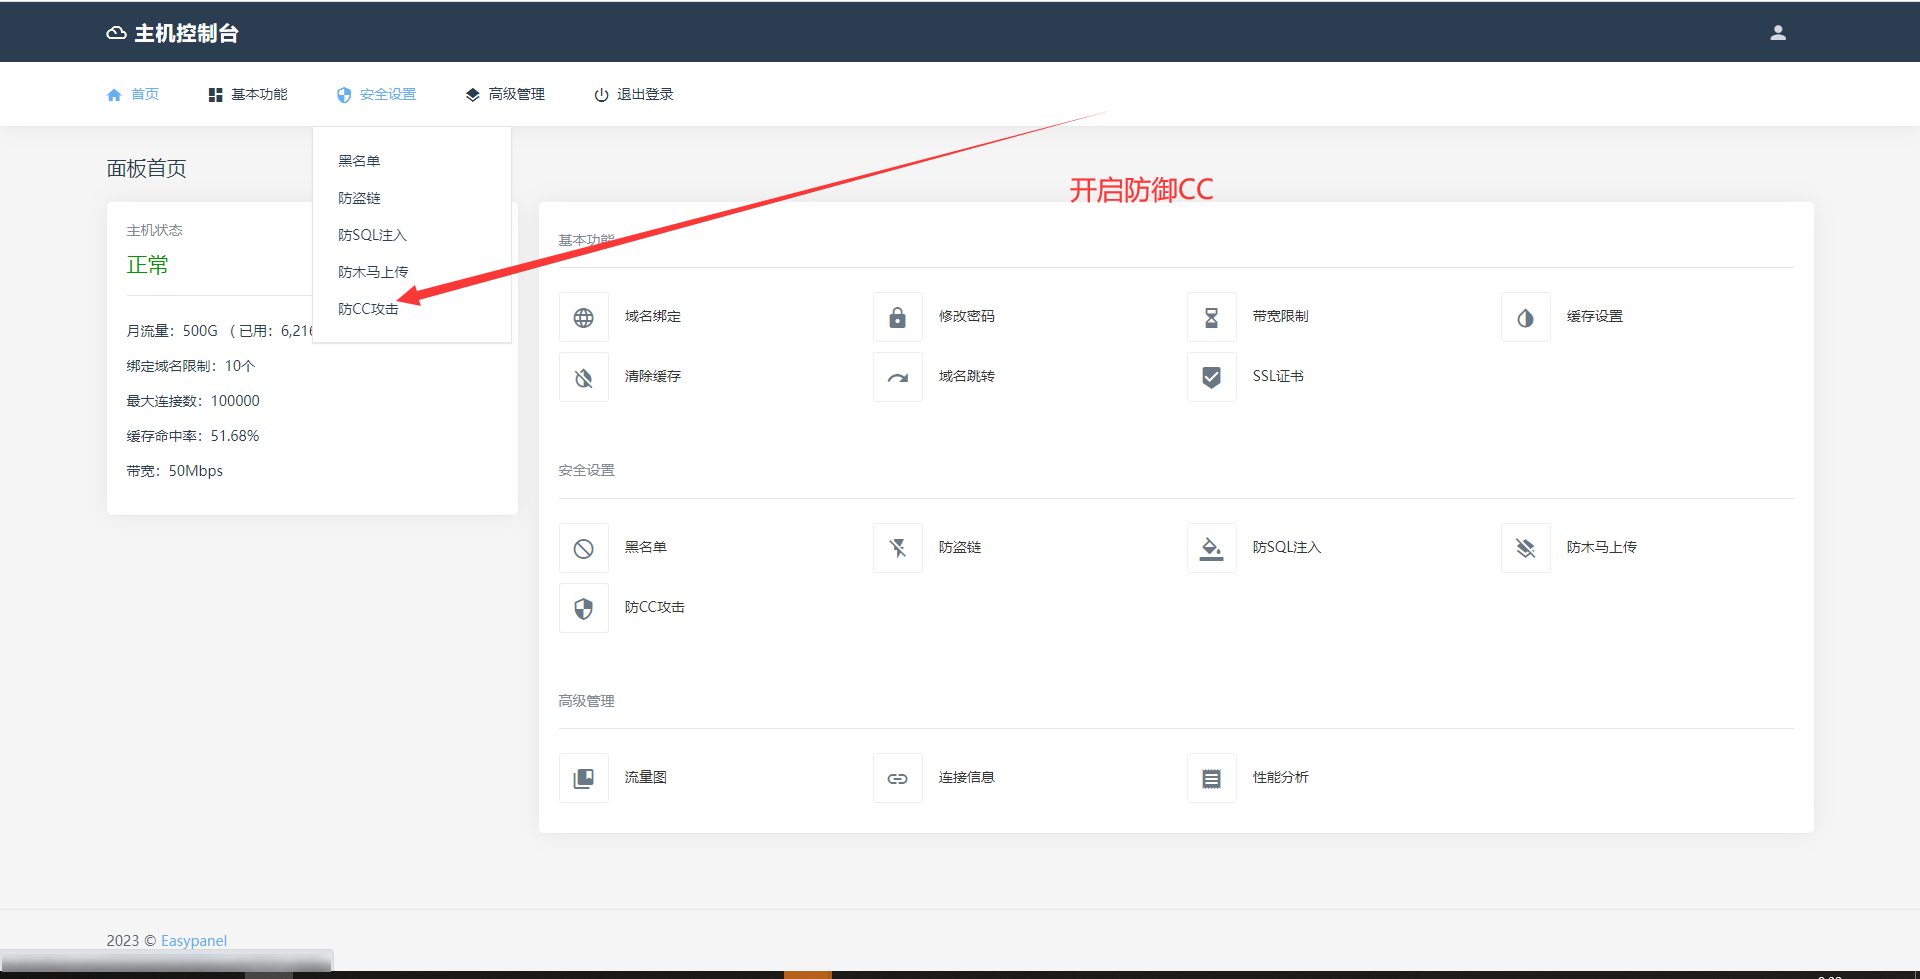Expand the 基本功能 navigation menu
The width and height of the screenshot is (1920, 979).
coord(248,95)
